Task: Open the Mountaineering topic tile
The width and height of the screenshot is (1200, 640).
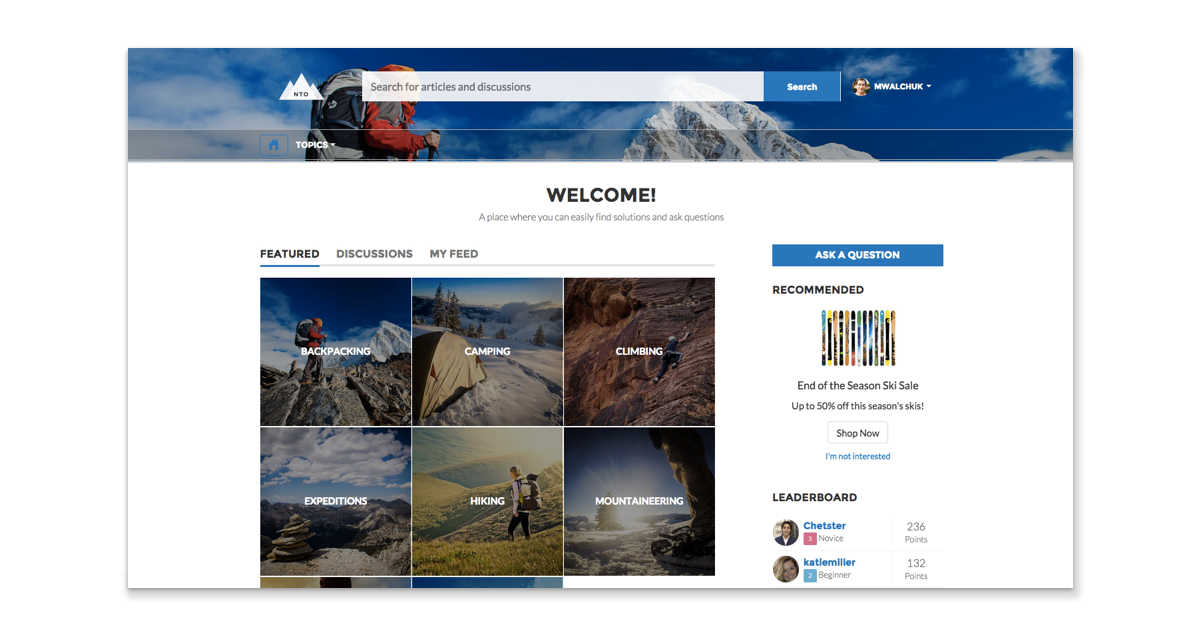Action: coord(639,502)
